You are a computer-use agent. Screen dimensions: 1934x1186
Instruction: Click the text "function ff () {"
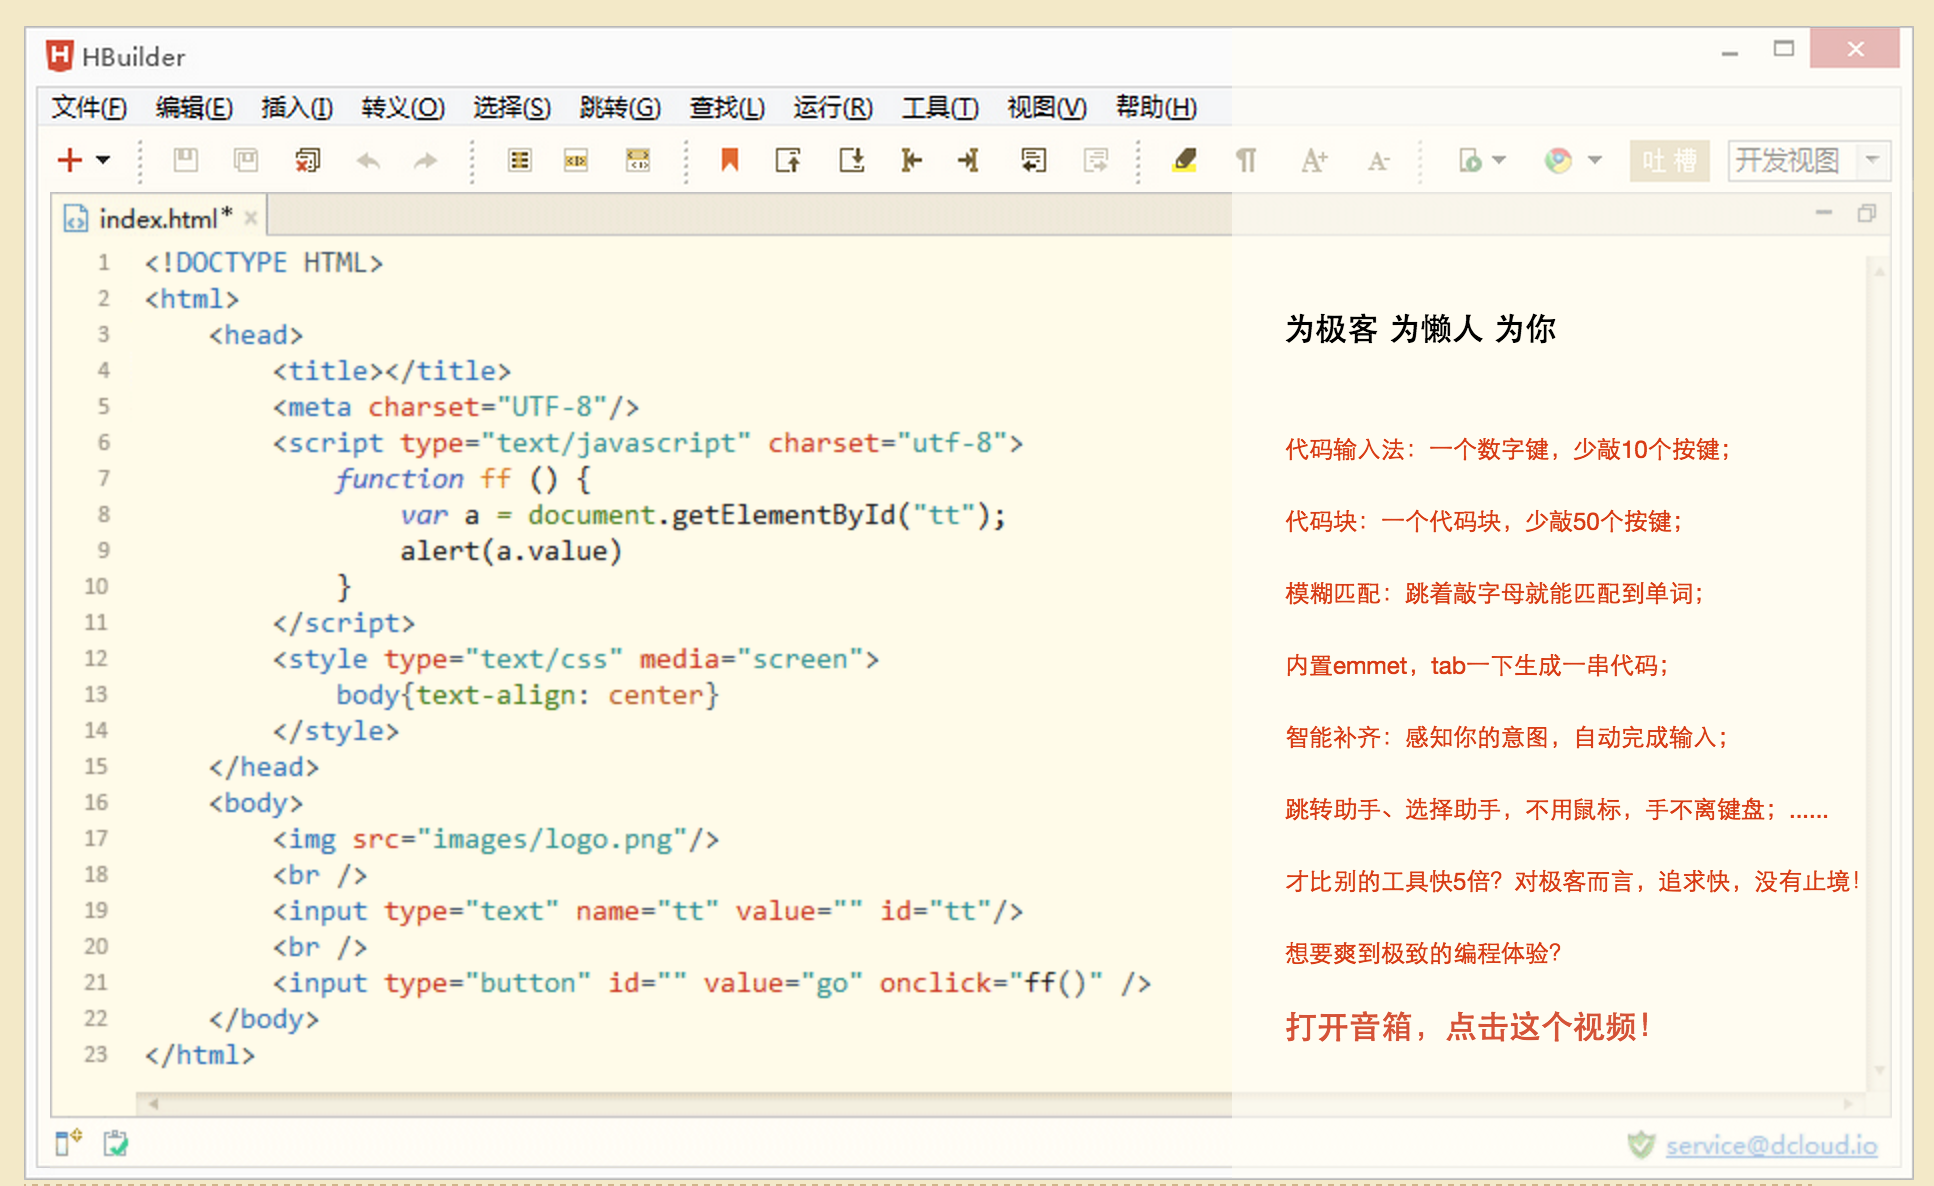pos(464,479)
